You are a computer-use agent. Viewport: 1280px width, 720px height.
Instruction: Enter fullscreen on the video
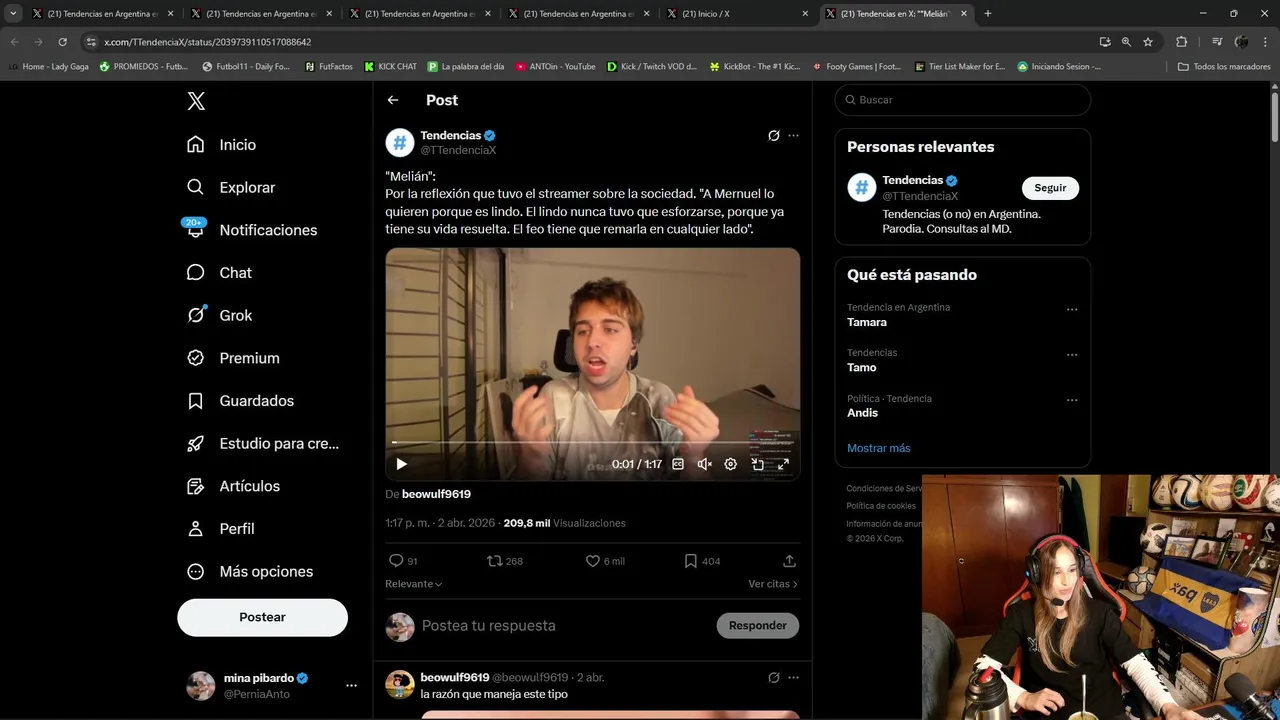(783, 464)
